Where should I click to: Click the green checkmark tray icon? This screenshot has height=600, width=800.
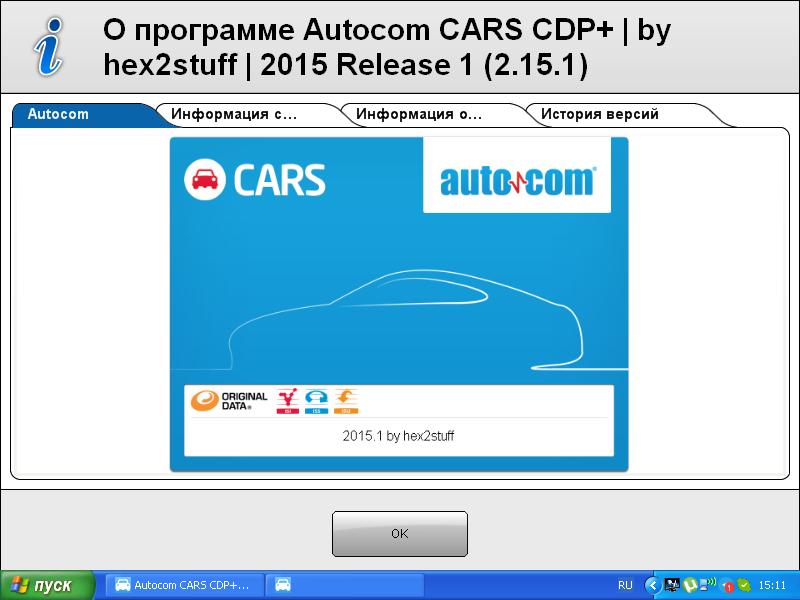743,585
